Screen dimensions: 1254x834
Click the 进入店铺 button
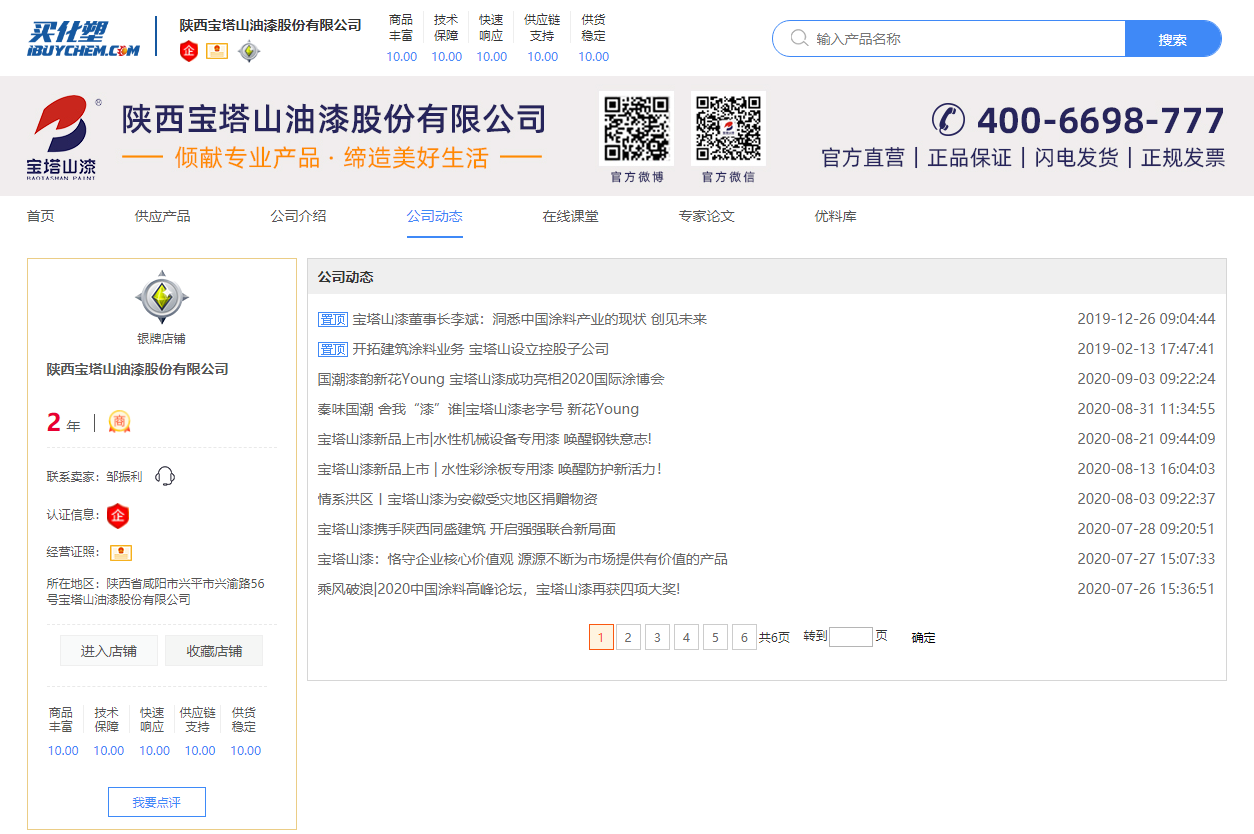pos(109,651)
